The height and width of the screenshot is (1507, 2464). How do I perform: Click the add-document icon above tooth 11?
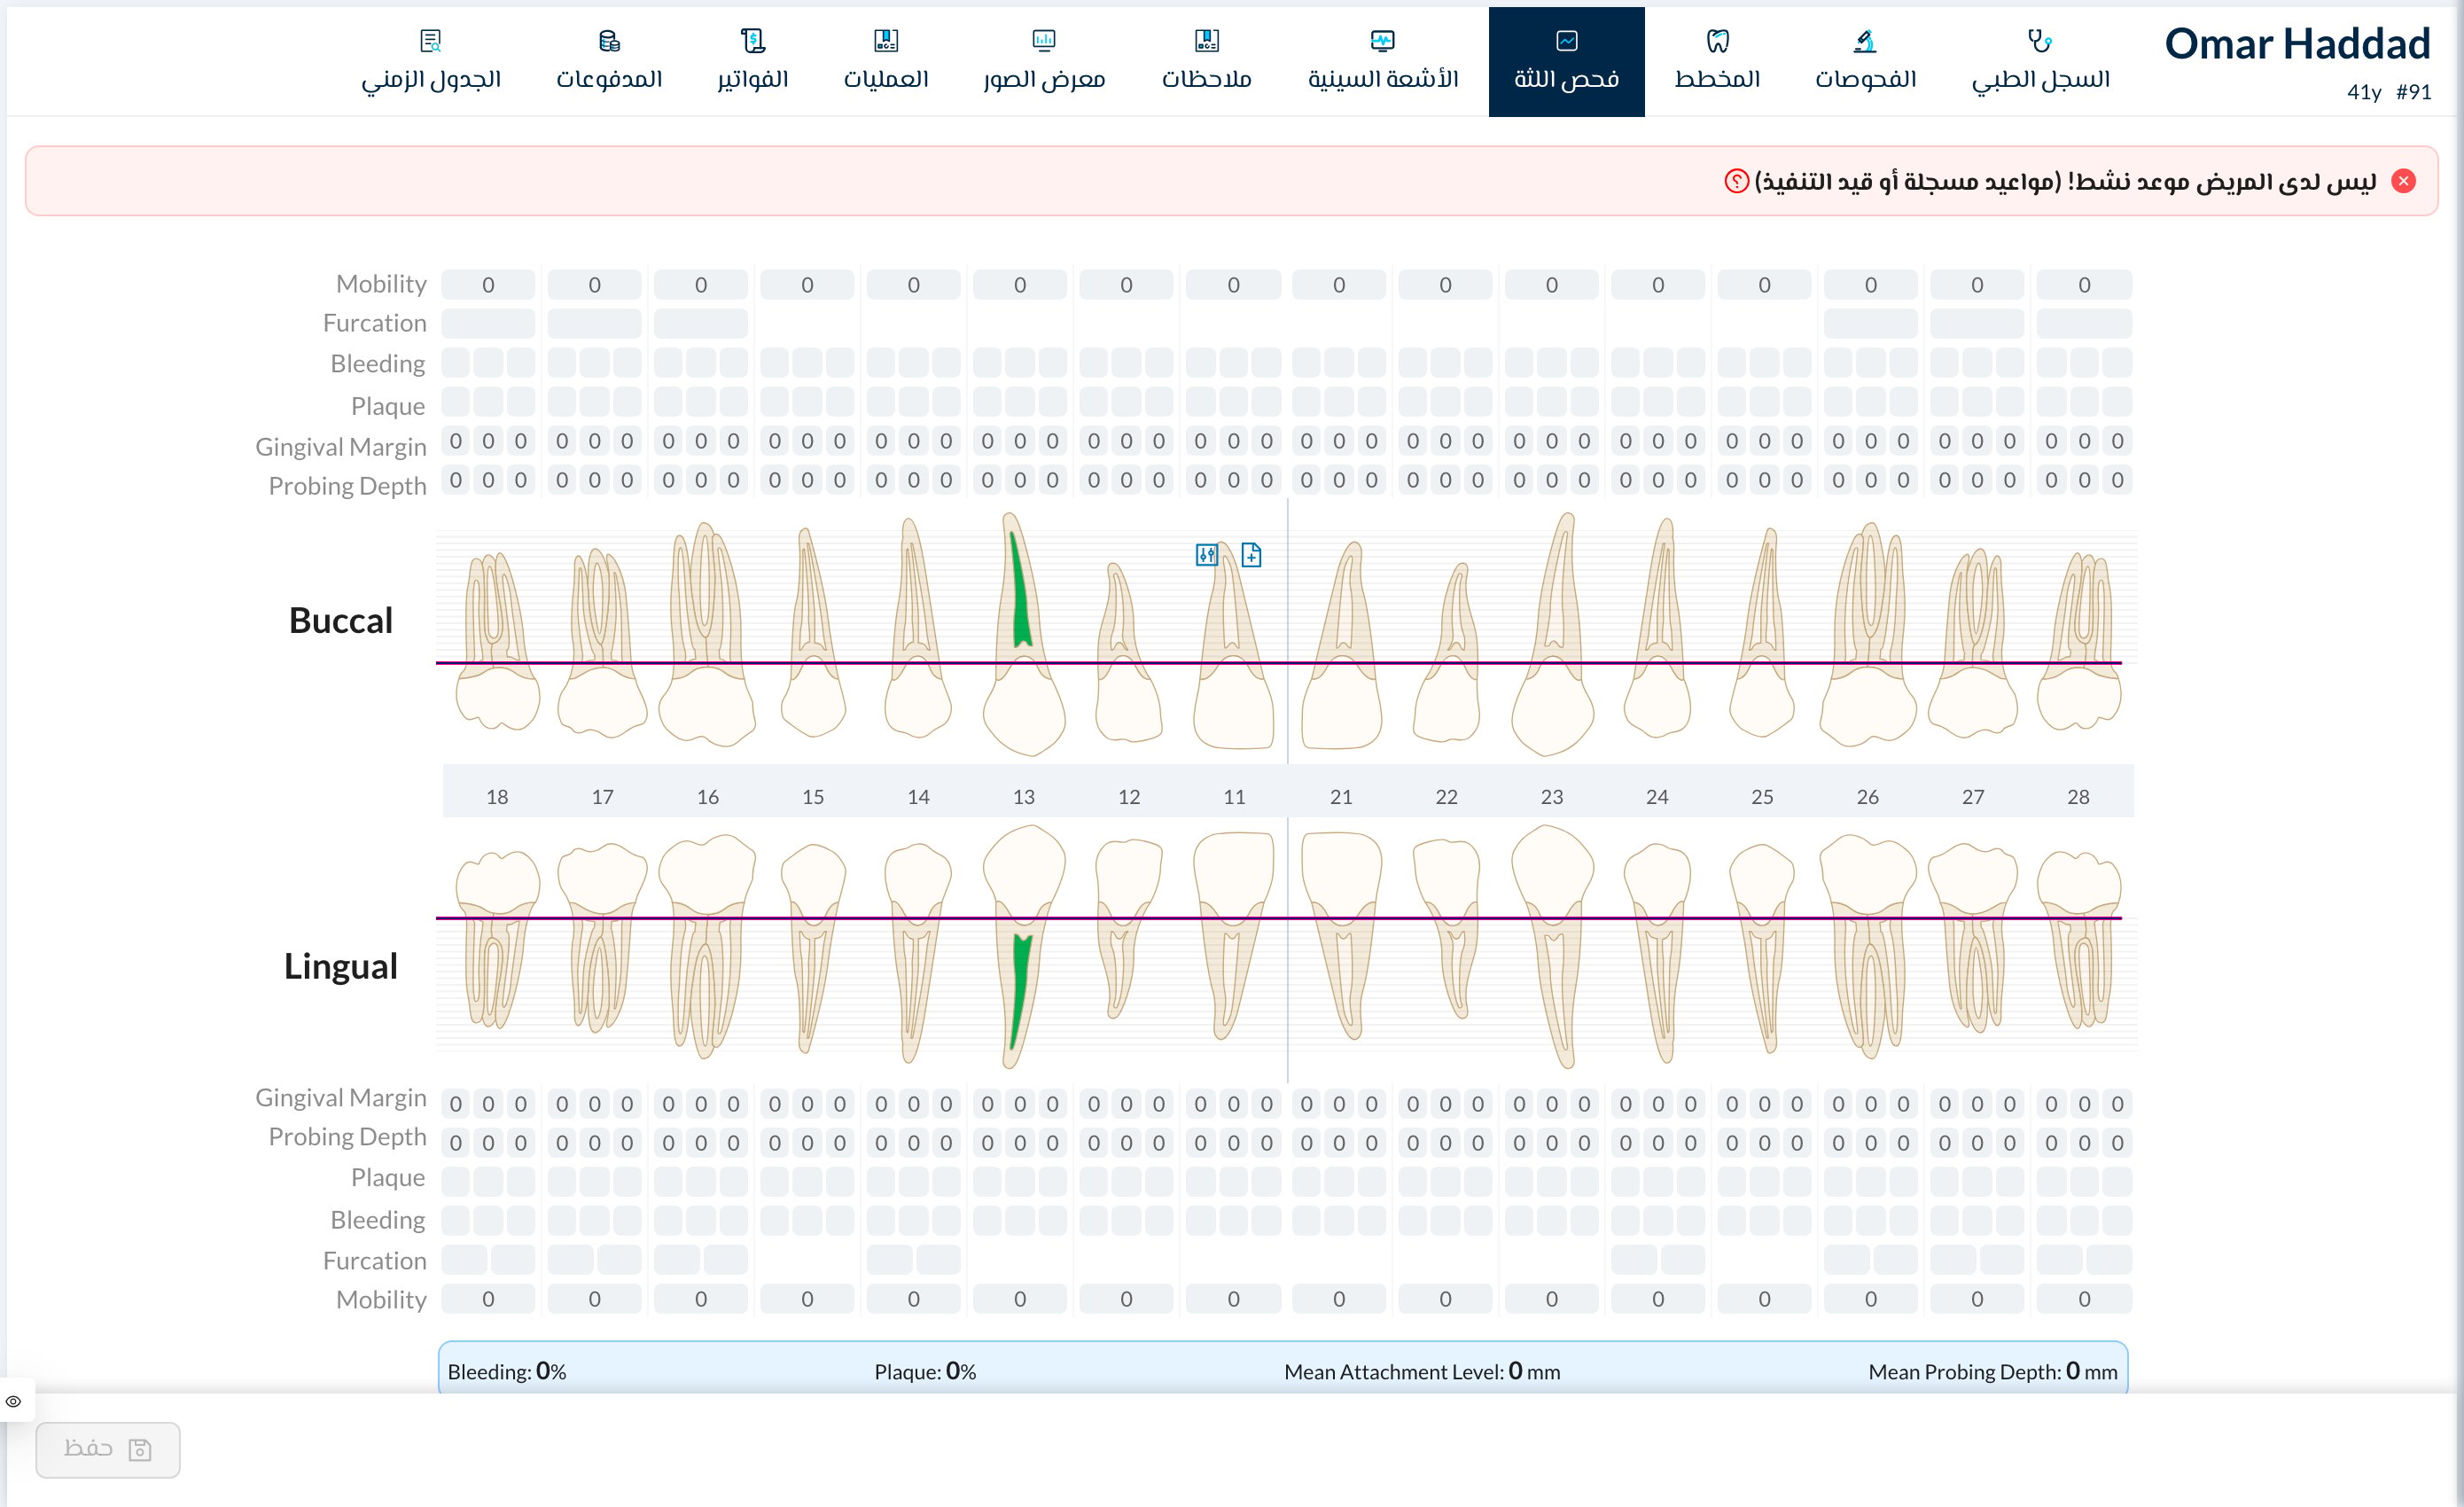coord(1251,555)
